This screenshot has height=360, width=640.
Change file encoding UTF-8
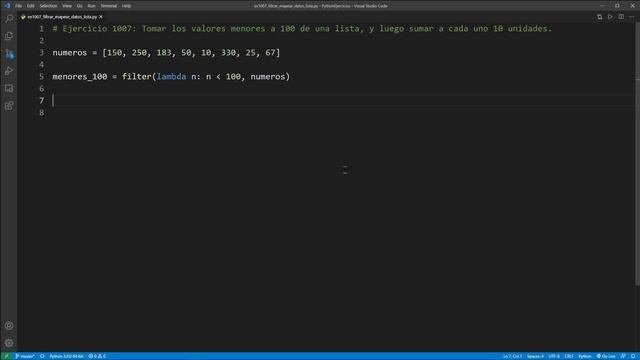(554, 356)
